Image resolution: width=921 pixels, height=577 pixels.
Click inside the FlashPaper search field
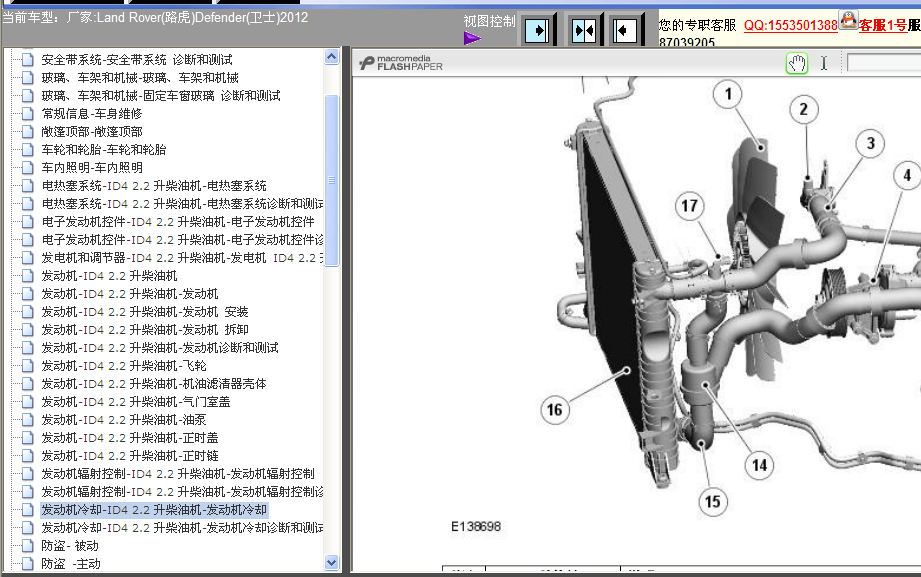click(x=883, y=63)
